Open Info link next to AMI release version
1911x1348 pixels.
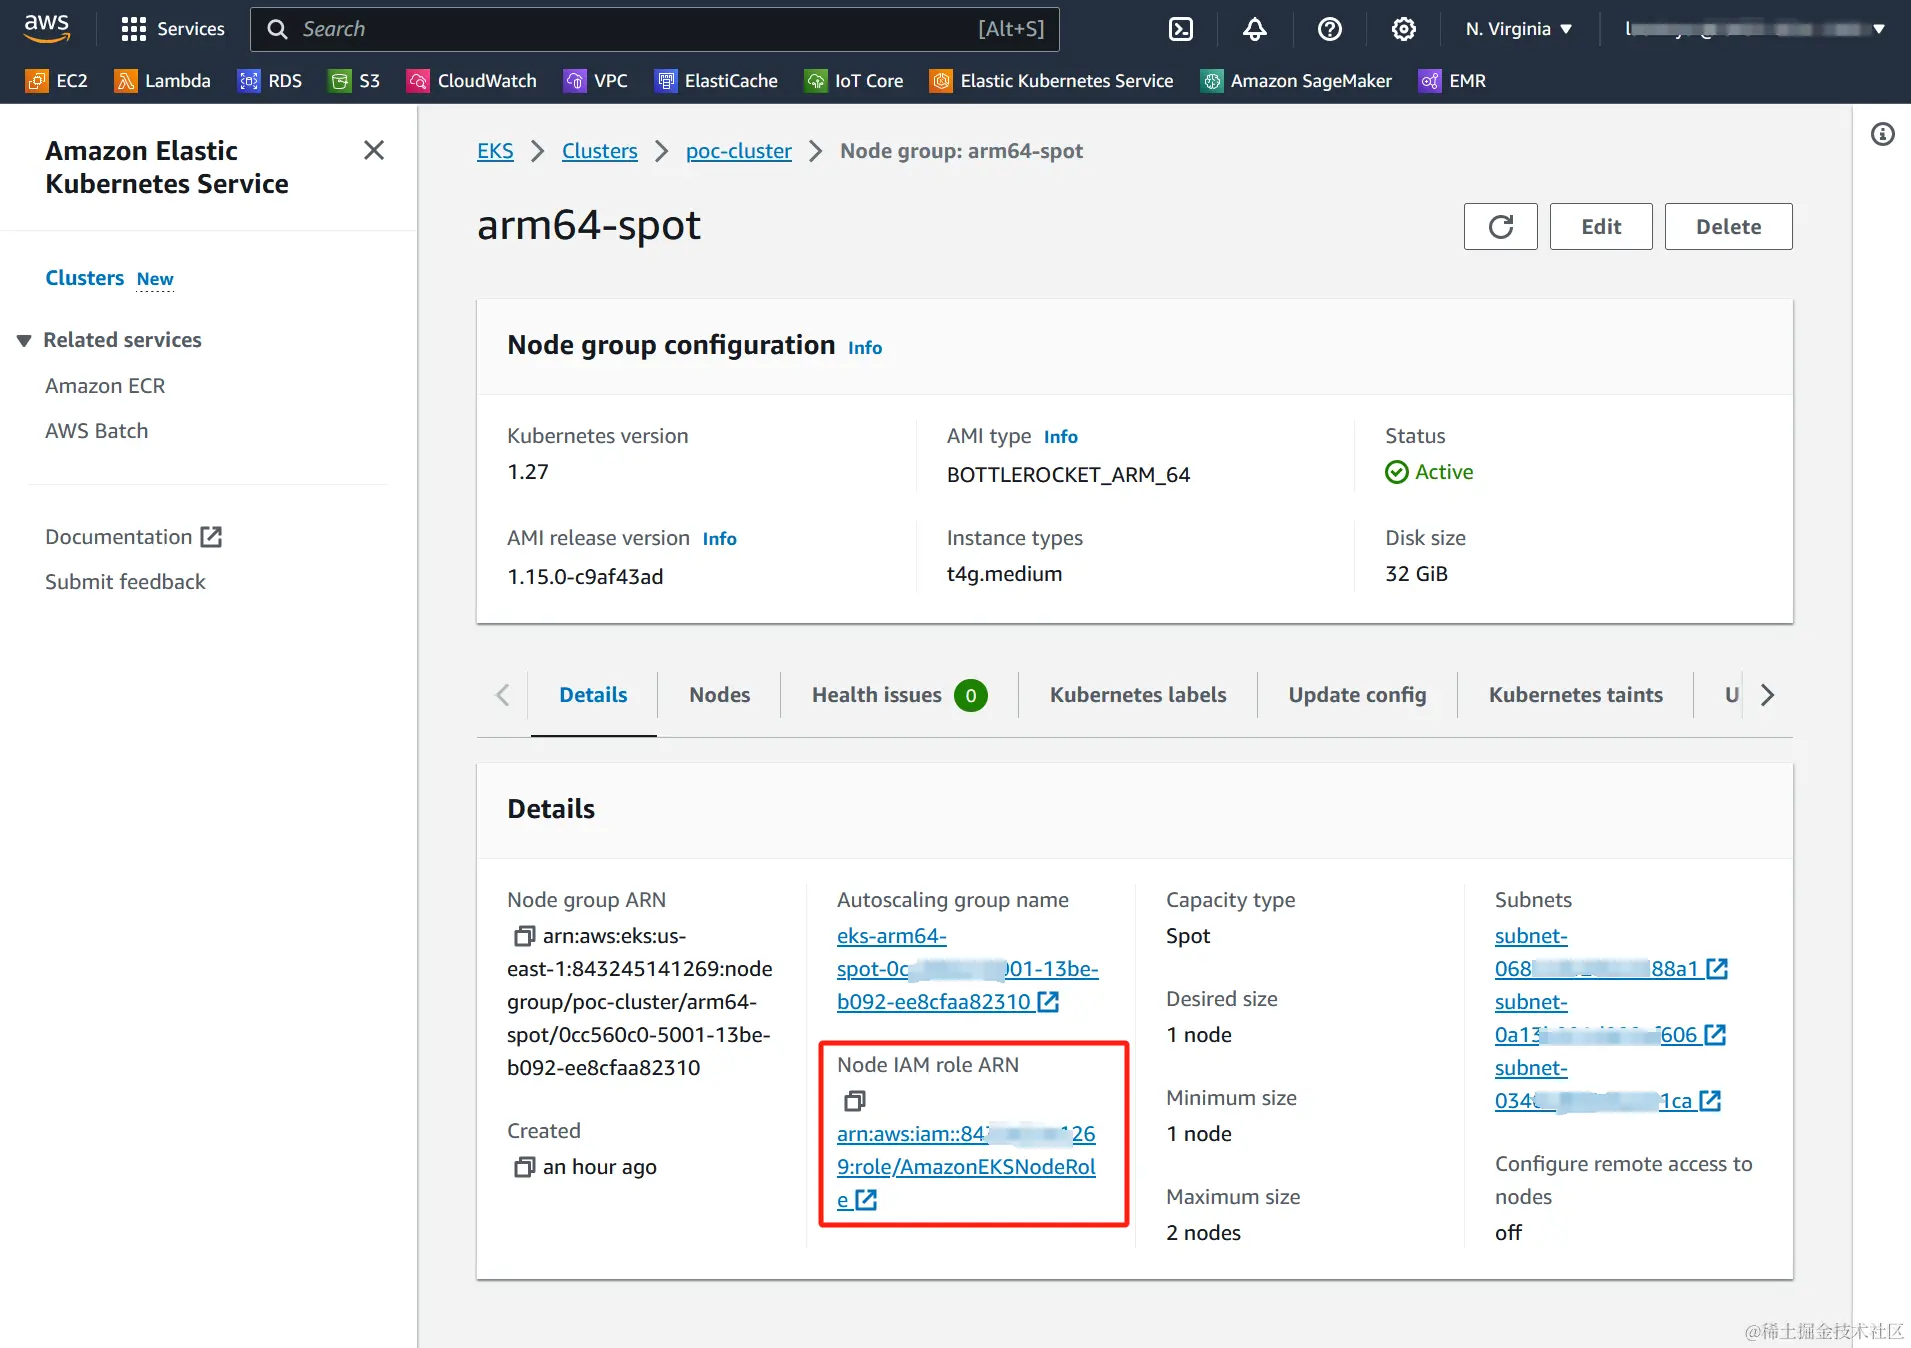click(x=719, y=539)
